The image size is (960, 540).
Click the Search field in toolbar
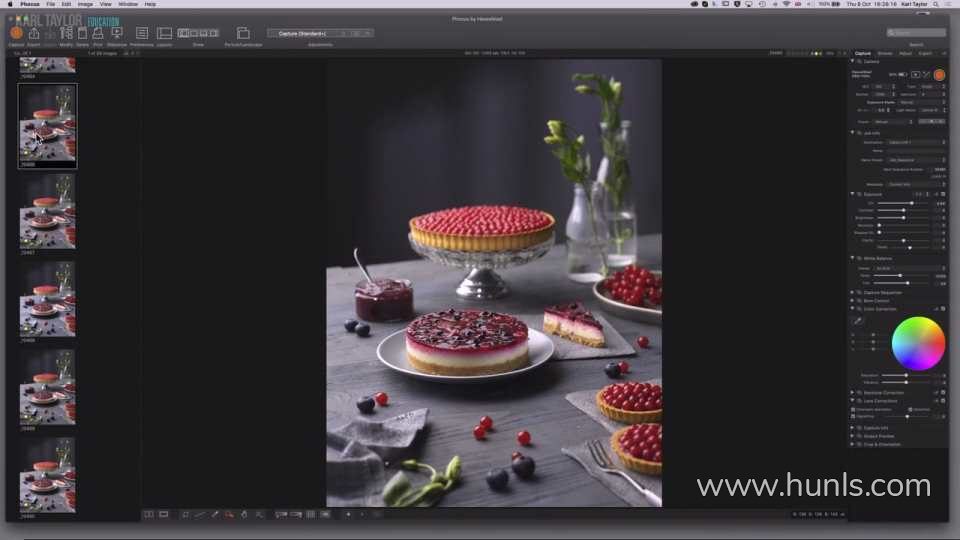(917, 33)
